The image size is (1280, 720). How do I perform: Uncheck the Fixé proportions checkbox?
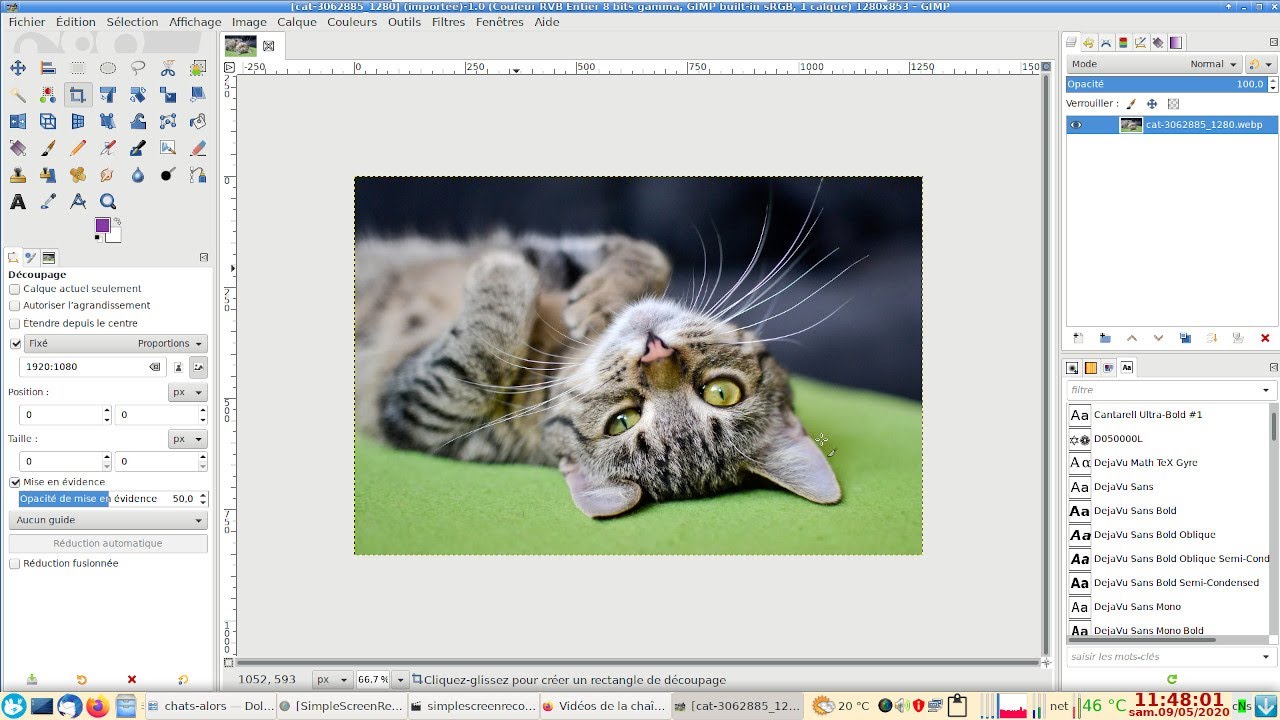[x=15, y=343]
